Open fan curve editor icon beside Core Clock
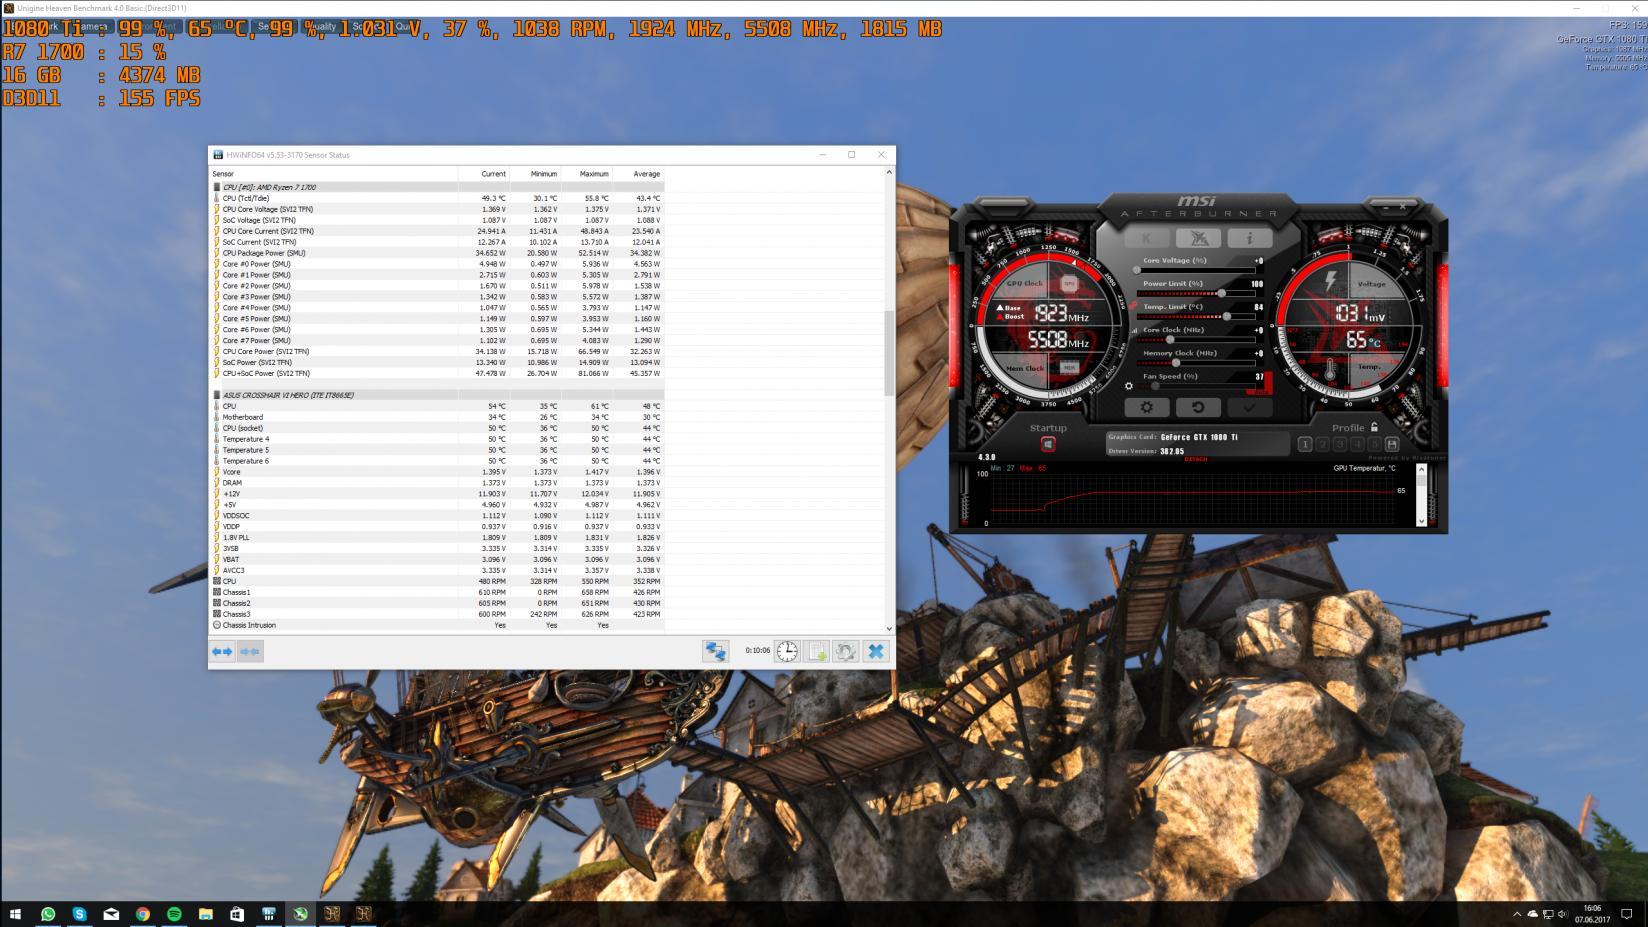This screenshot has width=1648, height=927. (x=1134, y=331)
